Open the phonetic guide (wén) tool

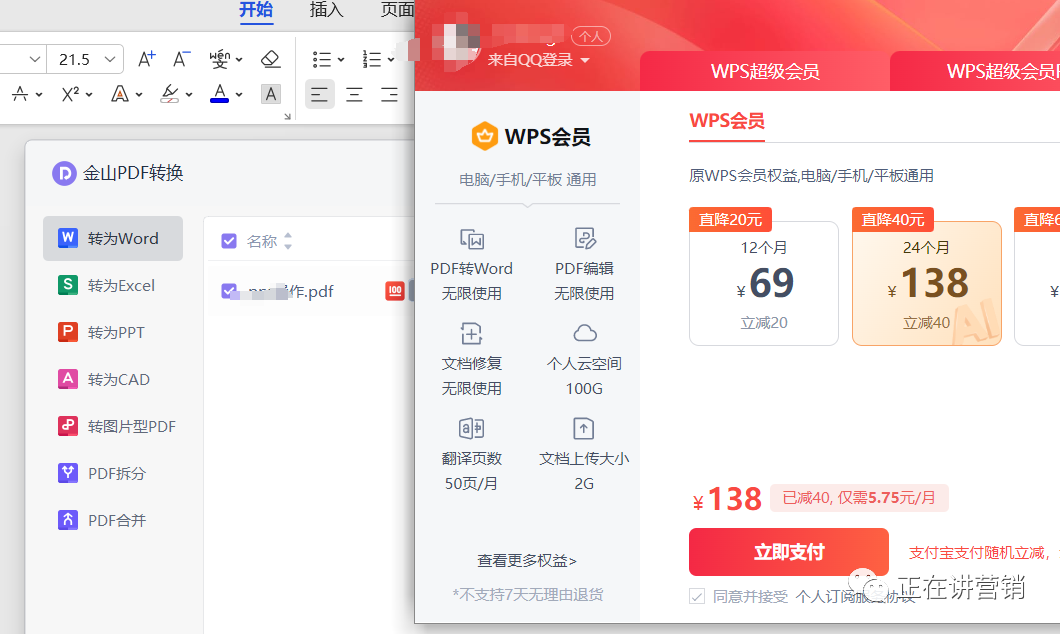pyautogui.click(x=219, y=59)
